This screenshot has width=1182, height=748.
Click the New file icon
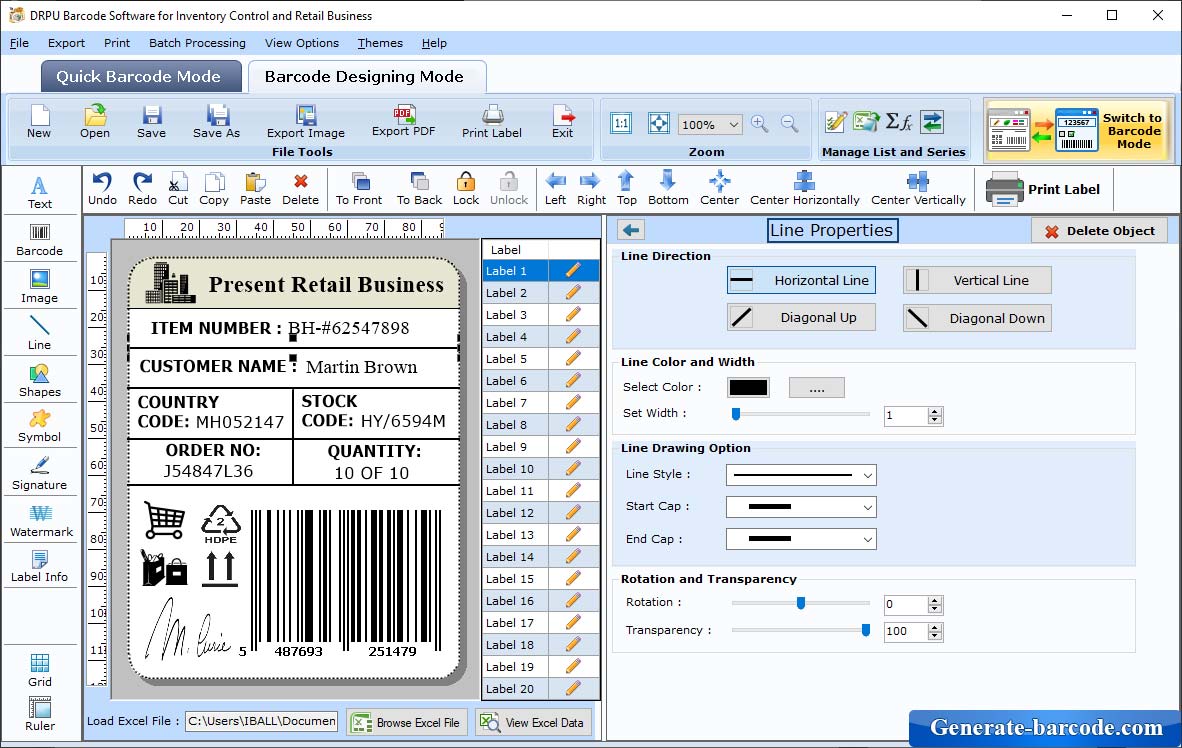point(39,121)
